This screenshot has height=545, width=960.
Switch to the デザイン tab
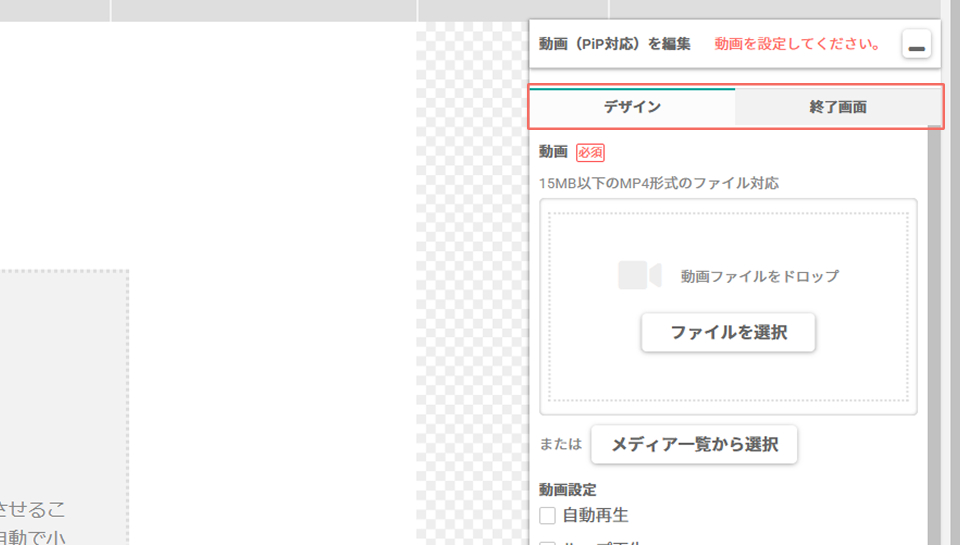(632, 107)
